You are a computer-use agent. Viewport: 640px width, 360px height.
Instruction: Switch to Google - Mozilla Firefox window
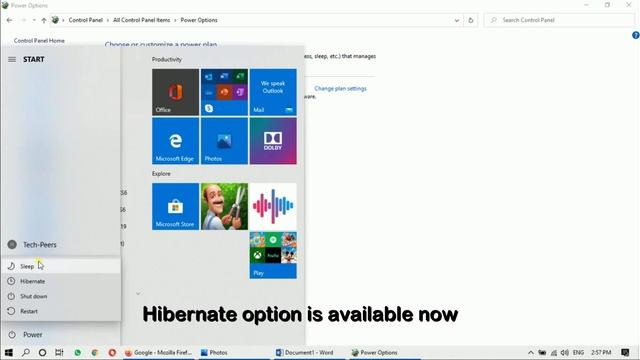coord(159,352)
